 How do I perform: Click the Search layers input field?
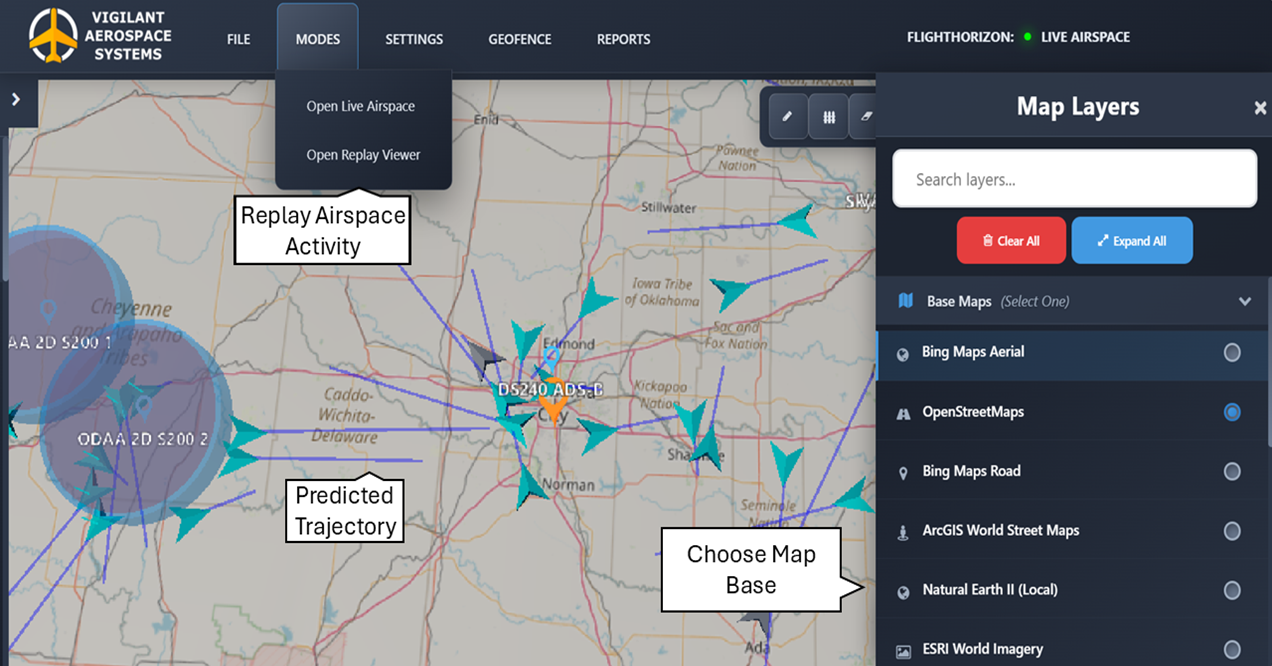point(1074,180)
